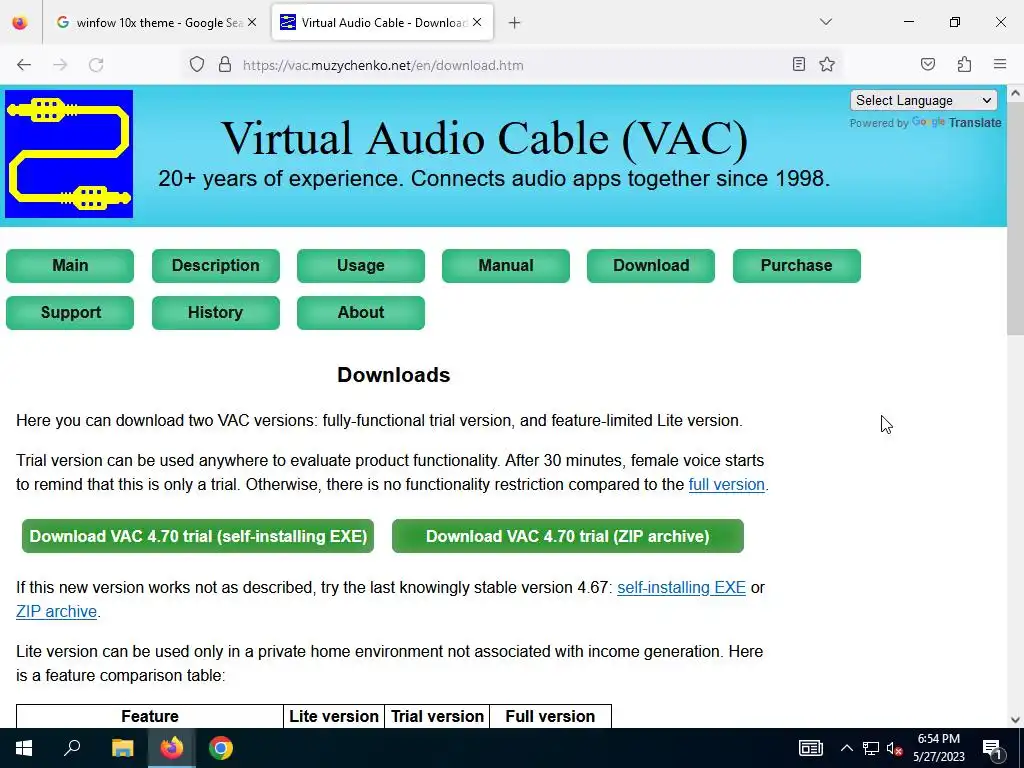Click the scrollbar up arrow

(1015, 93)
